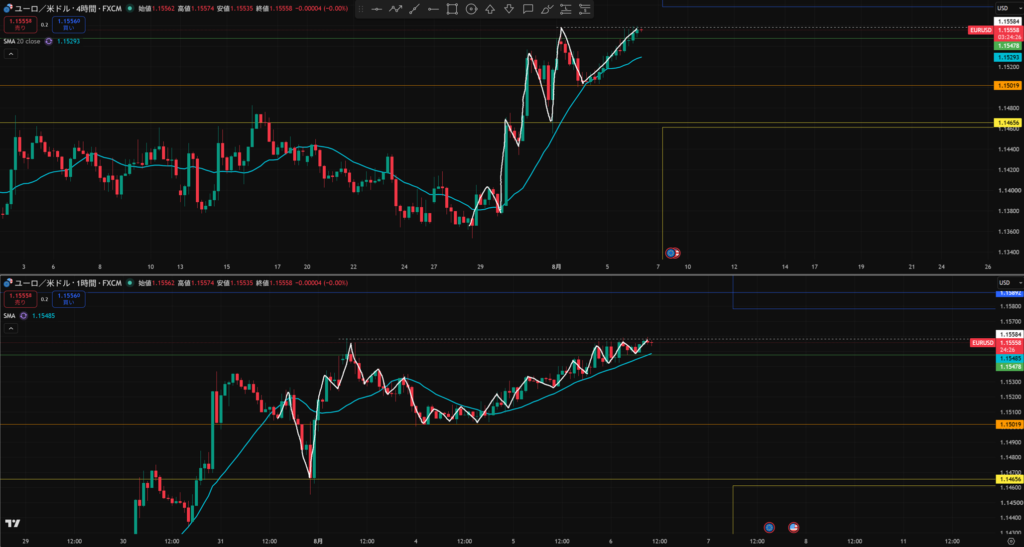Screen dimensions: 1024x547
Task: Select the arrow down marker tool
Action: point(509,9)
